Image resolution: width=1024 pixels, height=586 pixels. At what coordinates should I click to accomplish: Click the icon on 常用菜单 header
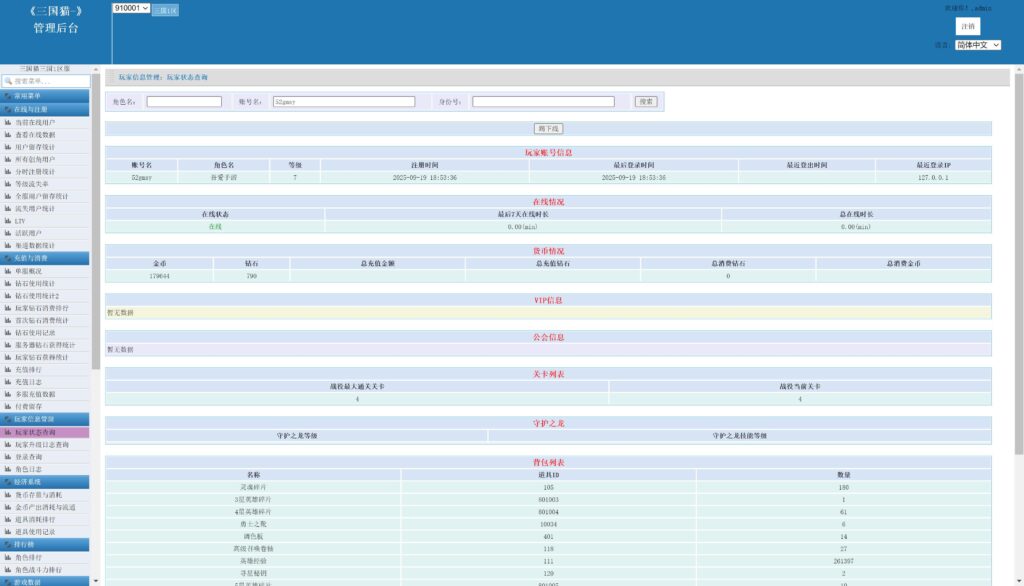tap(9, 96)
